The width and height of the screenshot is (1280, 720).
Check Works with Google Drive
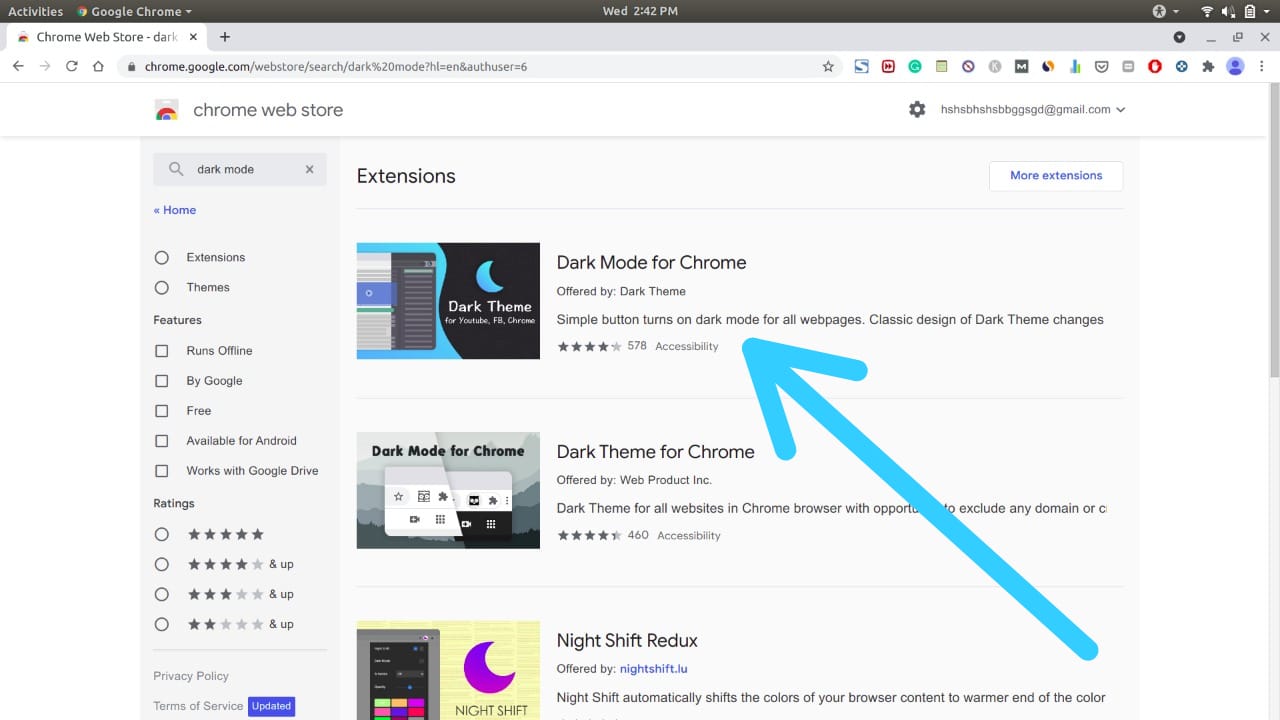point(162,471)
